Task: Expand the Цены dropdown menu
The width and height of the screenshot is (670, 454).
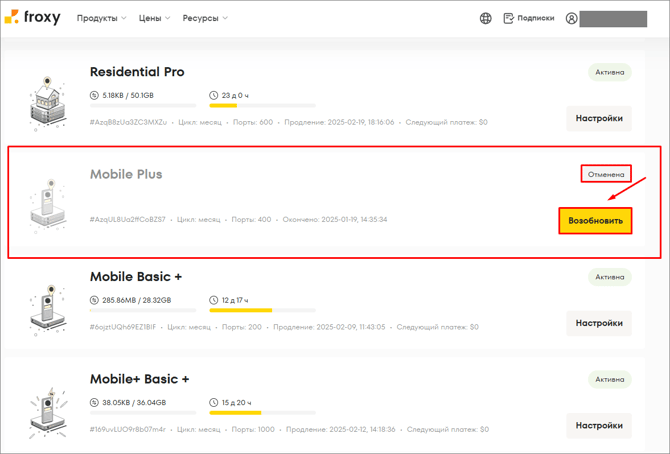Action: [154, 18]
